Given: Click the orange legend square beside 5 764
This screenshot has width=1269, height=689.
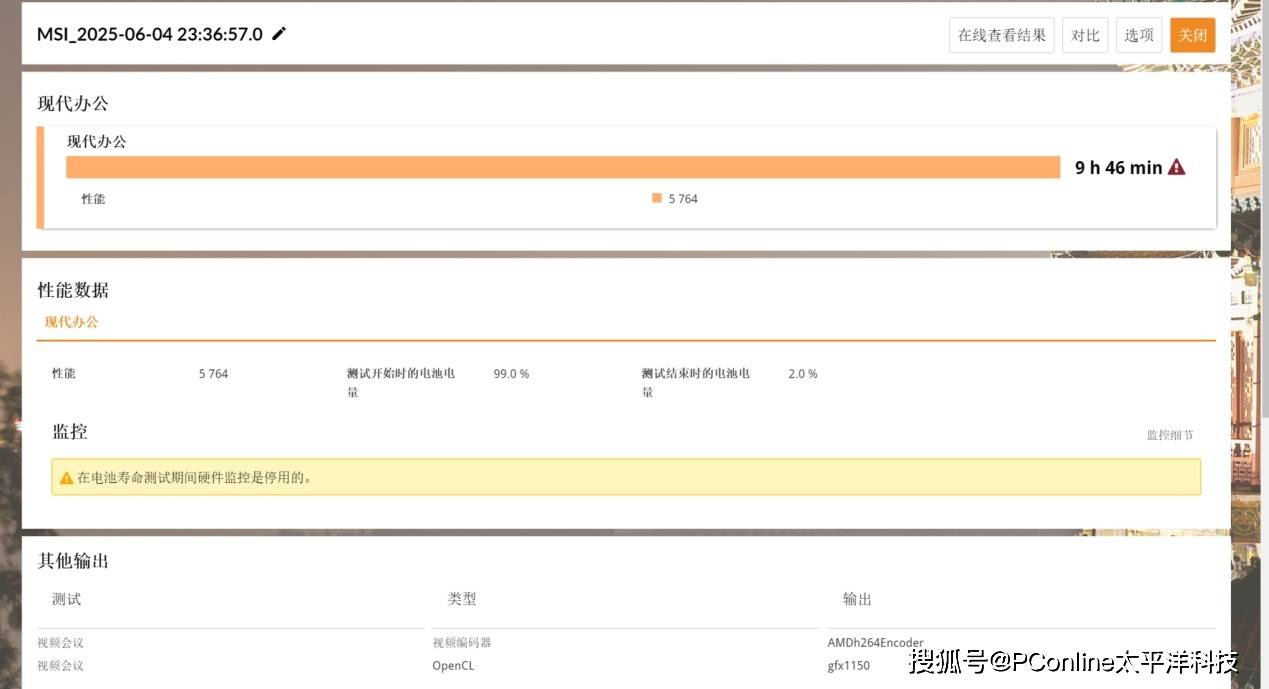Looking at the screenshot, I should (657, 198).
